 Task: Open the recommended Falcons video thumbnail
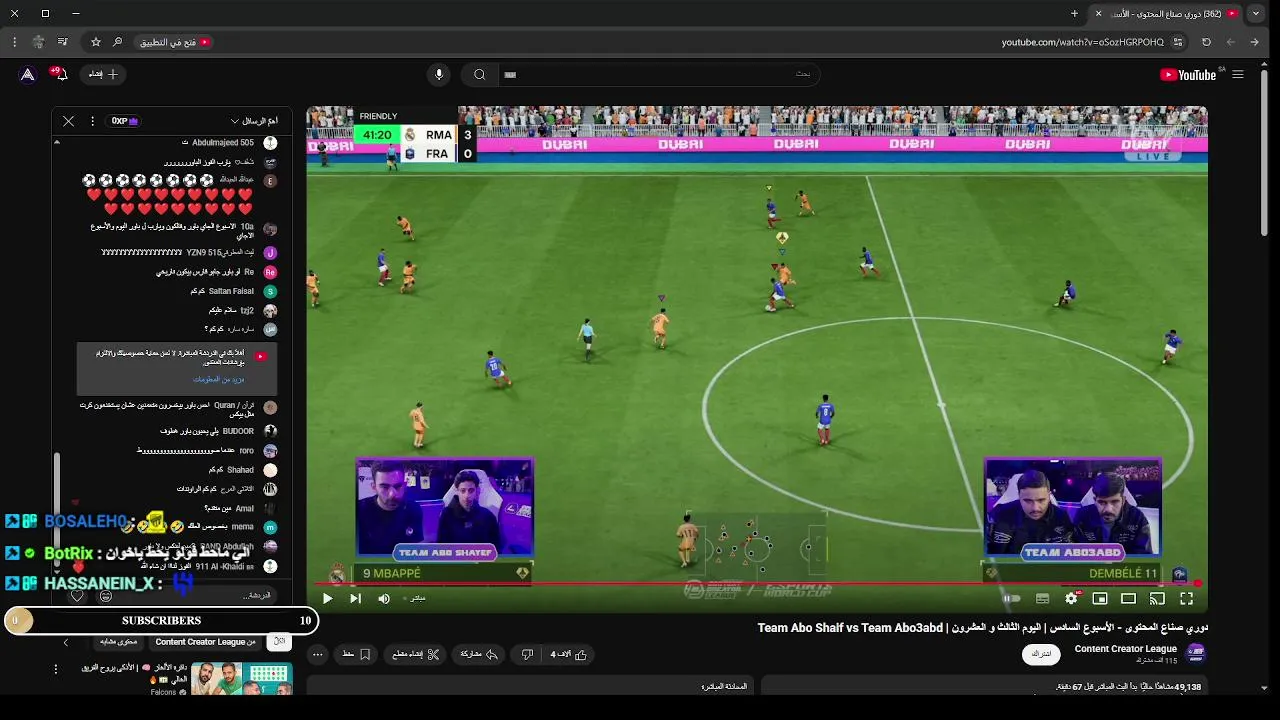(240, 679)
